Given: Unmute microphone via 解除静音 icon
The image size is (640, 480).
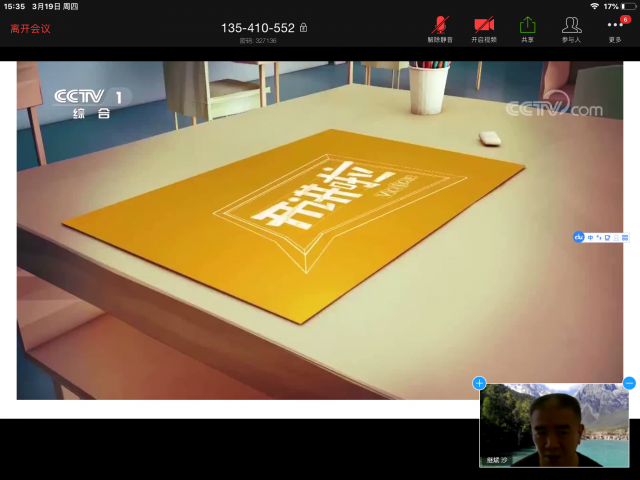Looking at the screenshot, I should click(440, 29).
